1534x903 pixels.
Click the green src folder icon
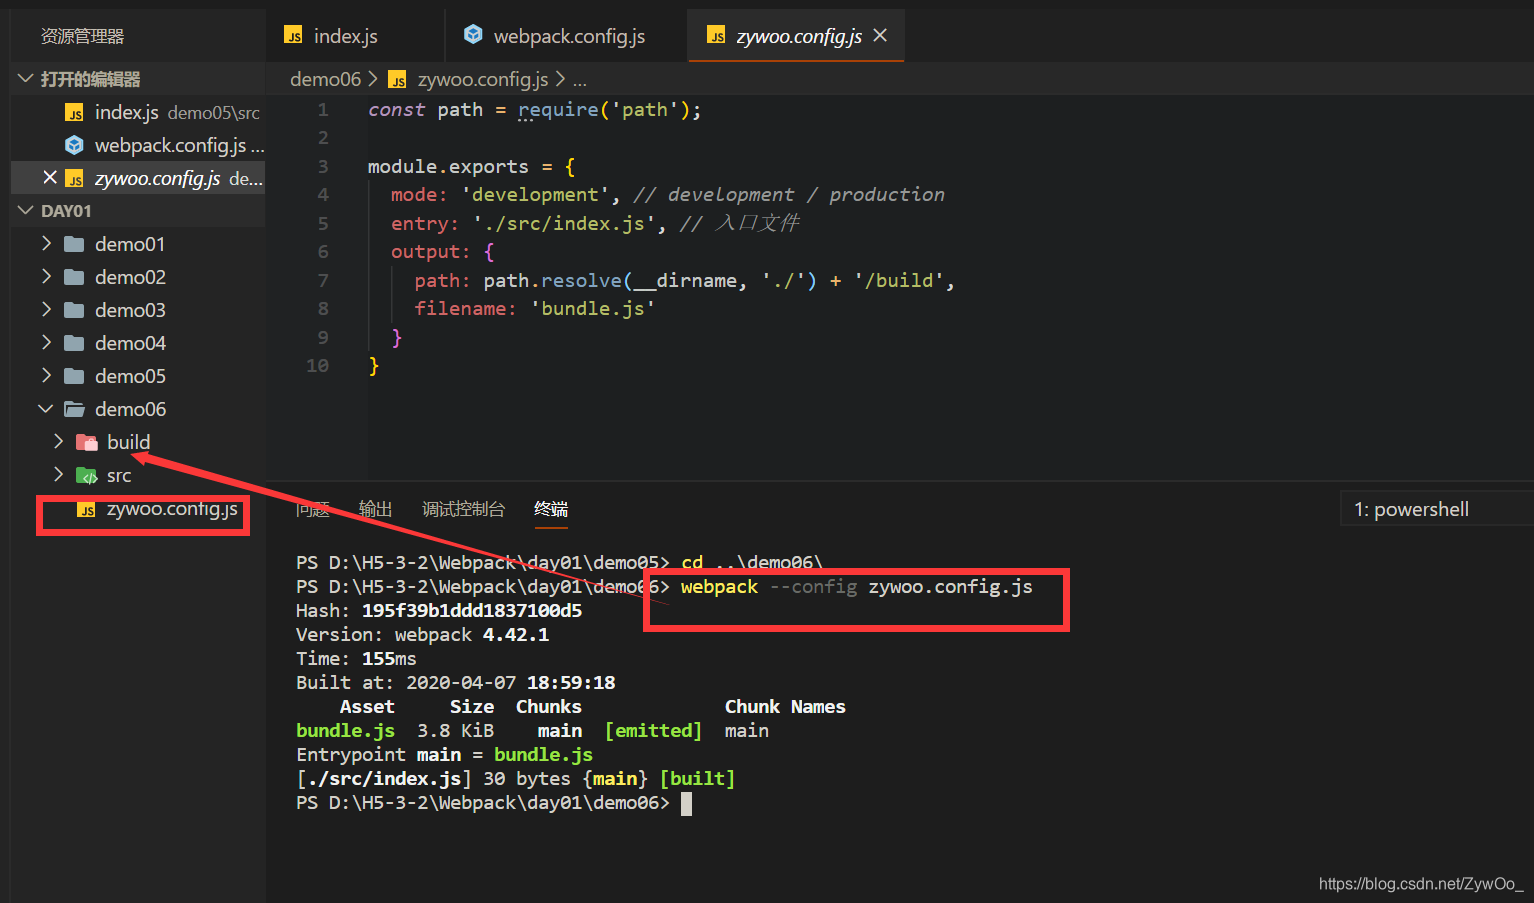point(87,475)
